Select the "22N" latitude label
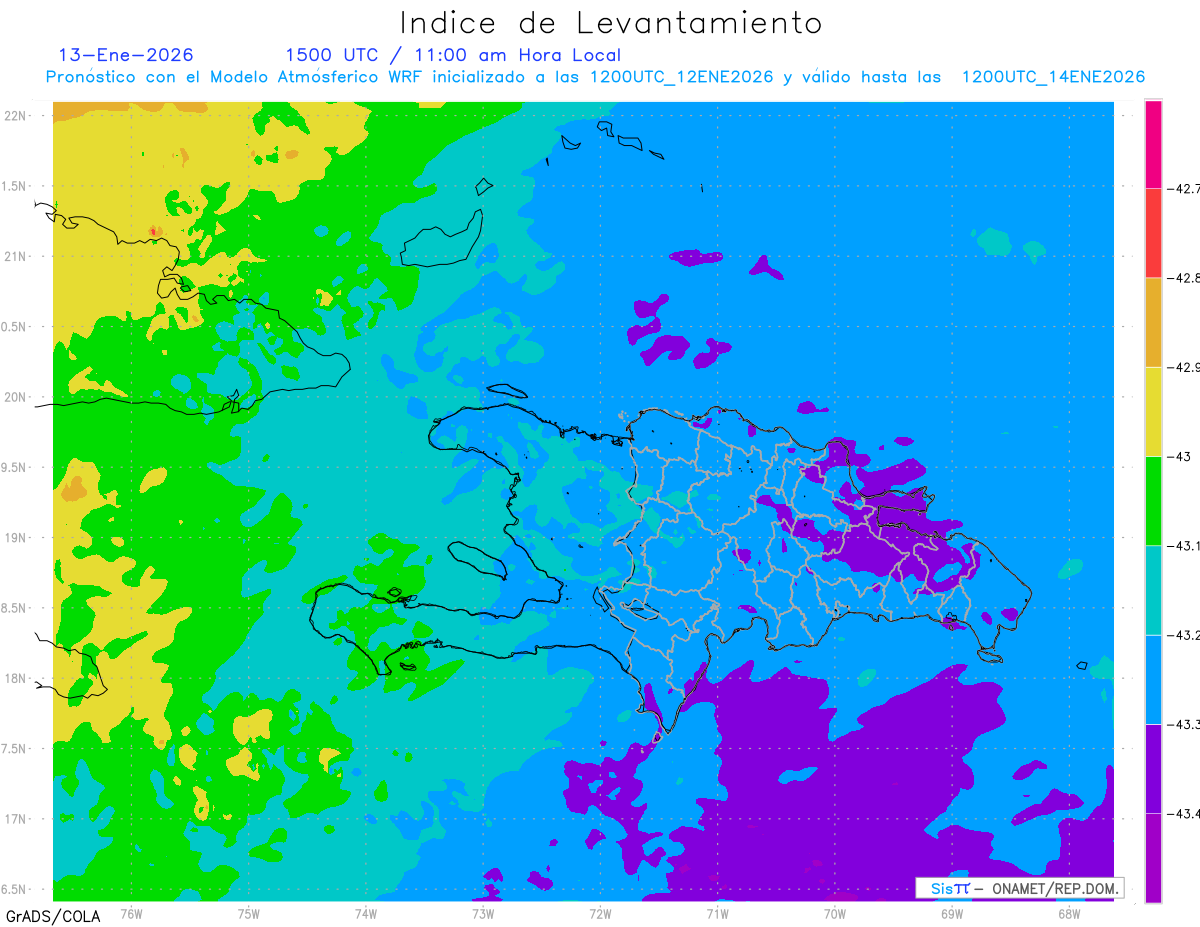Image resolution: width=1200 pixels, height=927 pixels. 16,115
